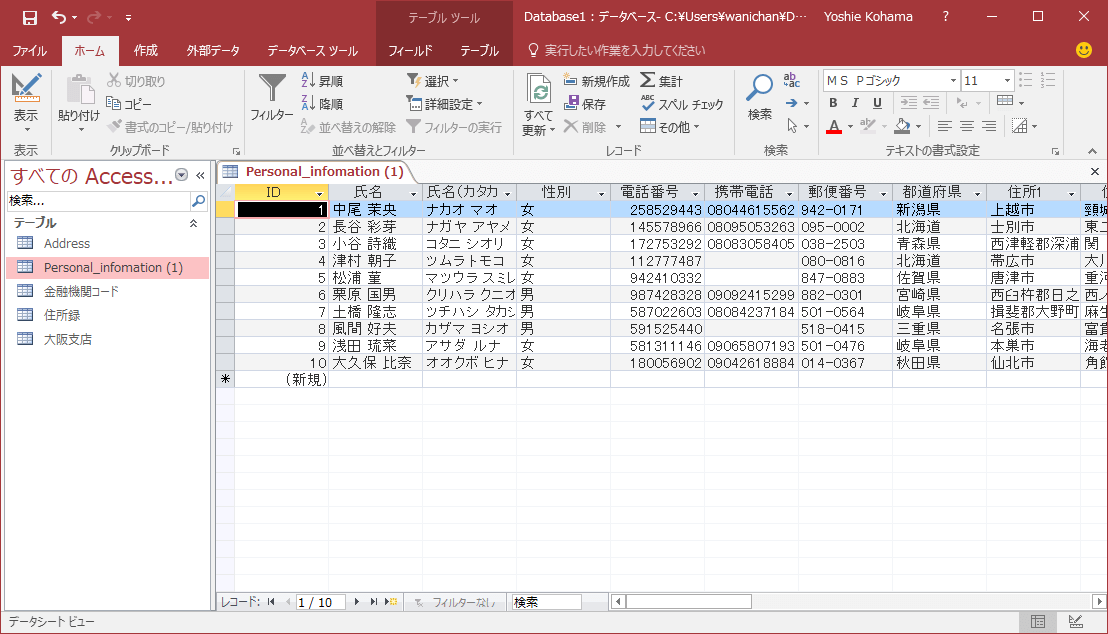Click the Cut (切り取り) scissors icon
1108x634 pixels.
pyautogui.click(x=114, y=81)
